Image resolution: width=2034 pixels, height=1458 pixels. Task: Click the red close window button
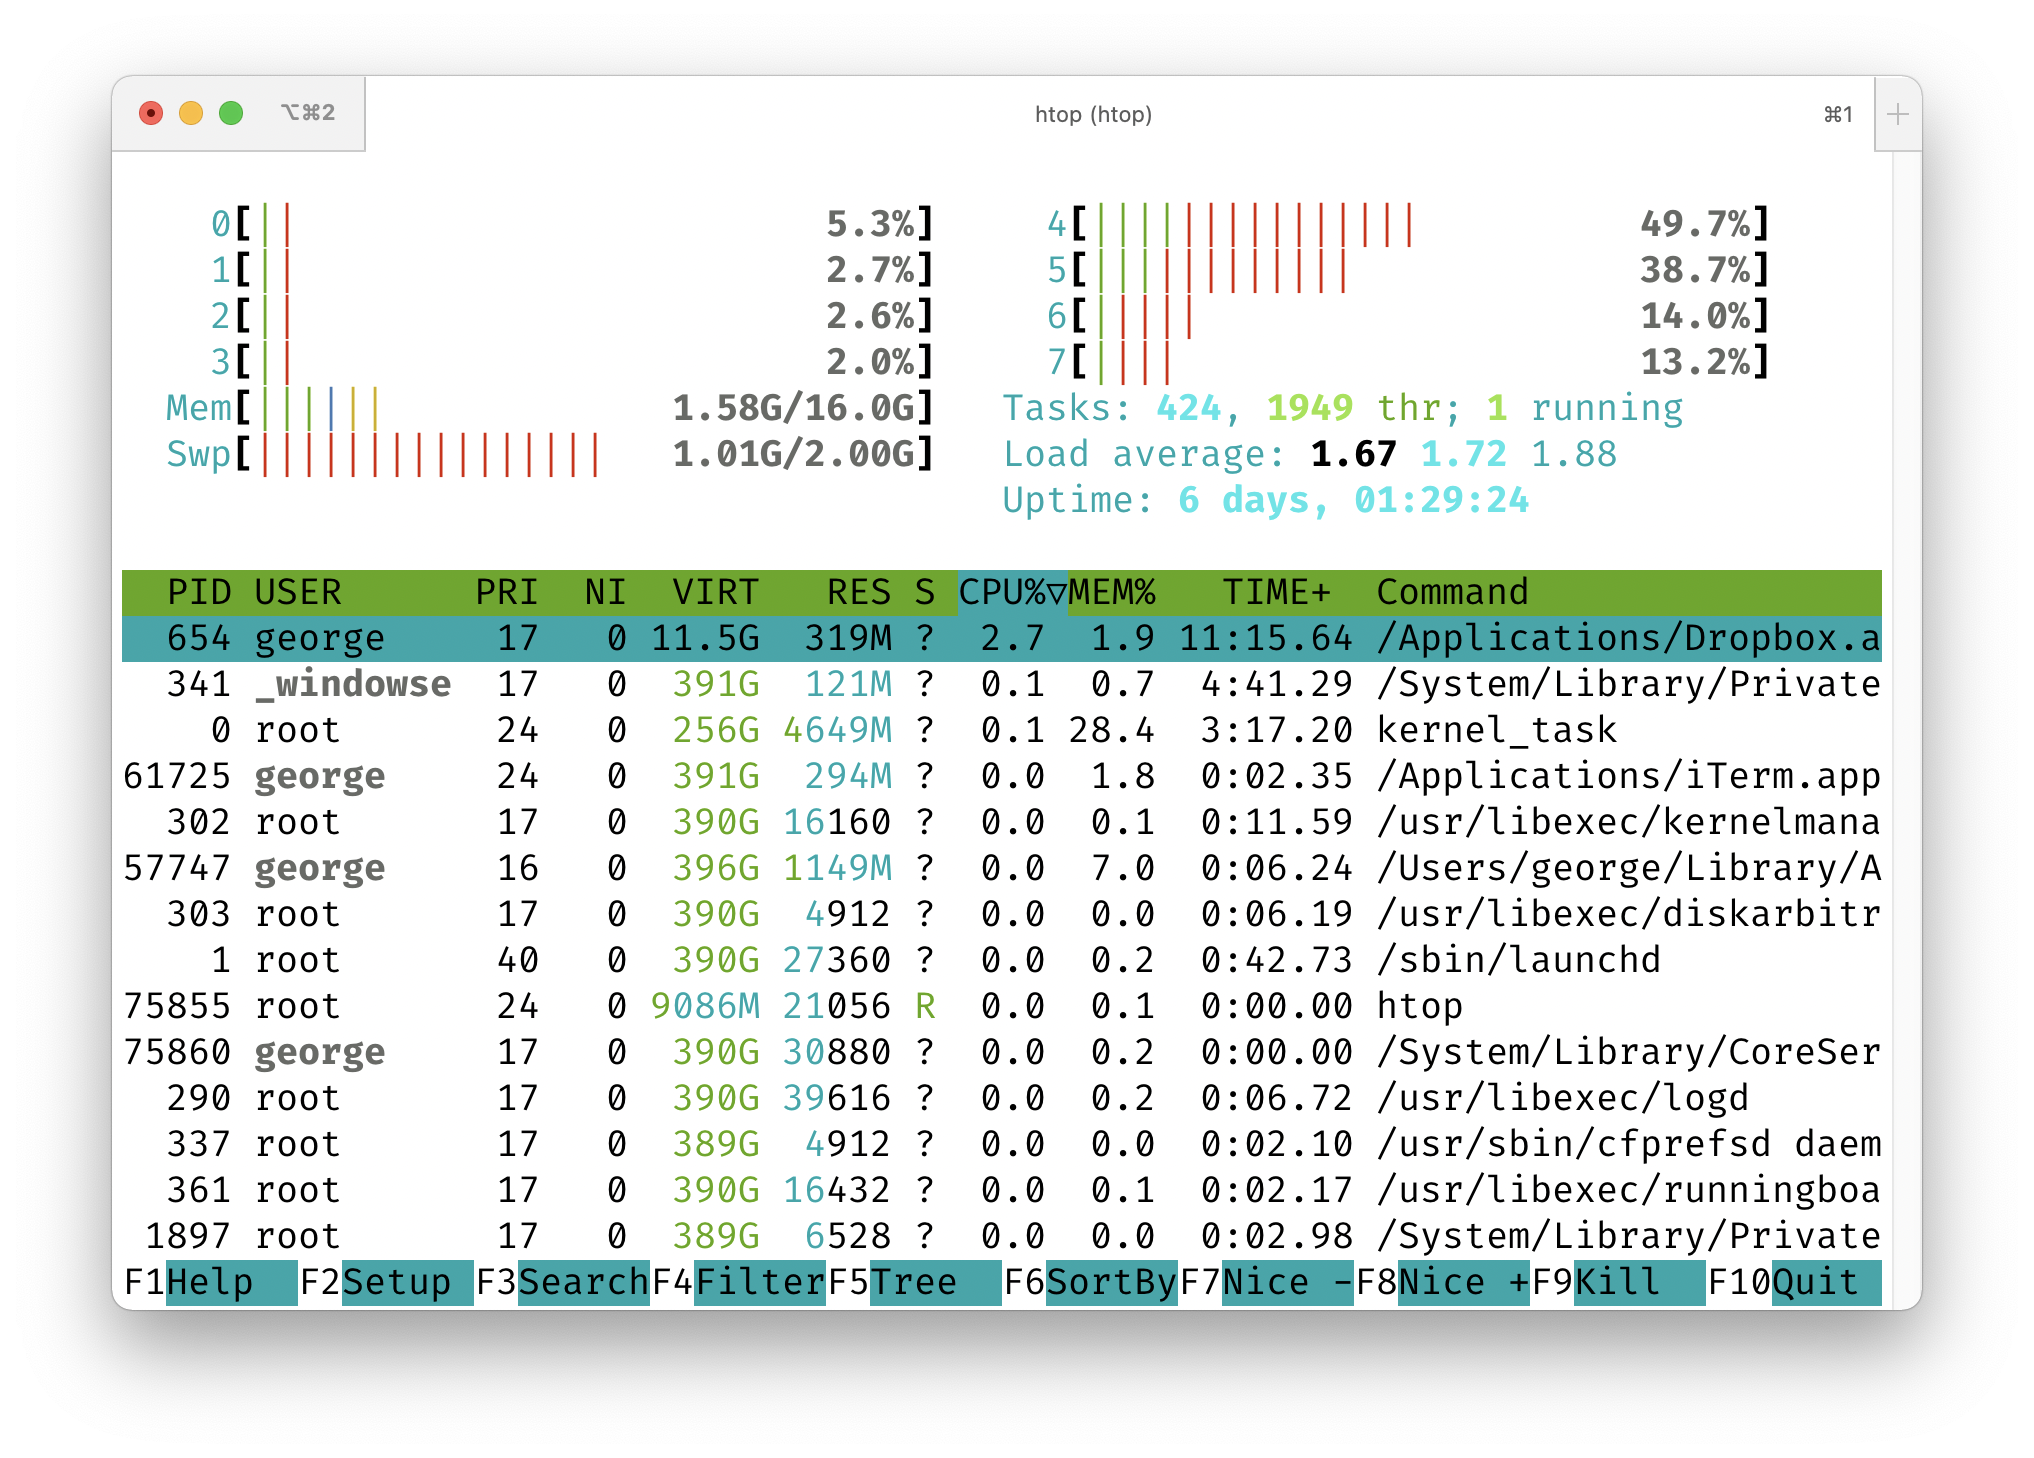(151, 113)
